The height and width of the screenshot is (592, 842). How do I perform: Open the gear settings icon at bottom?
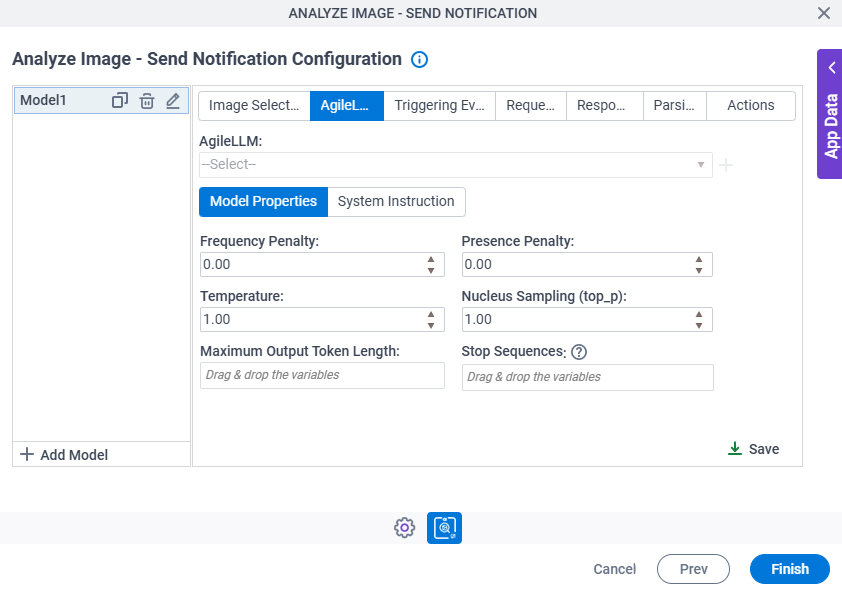point(404,528)
